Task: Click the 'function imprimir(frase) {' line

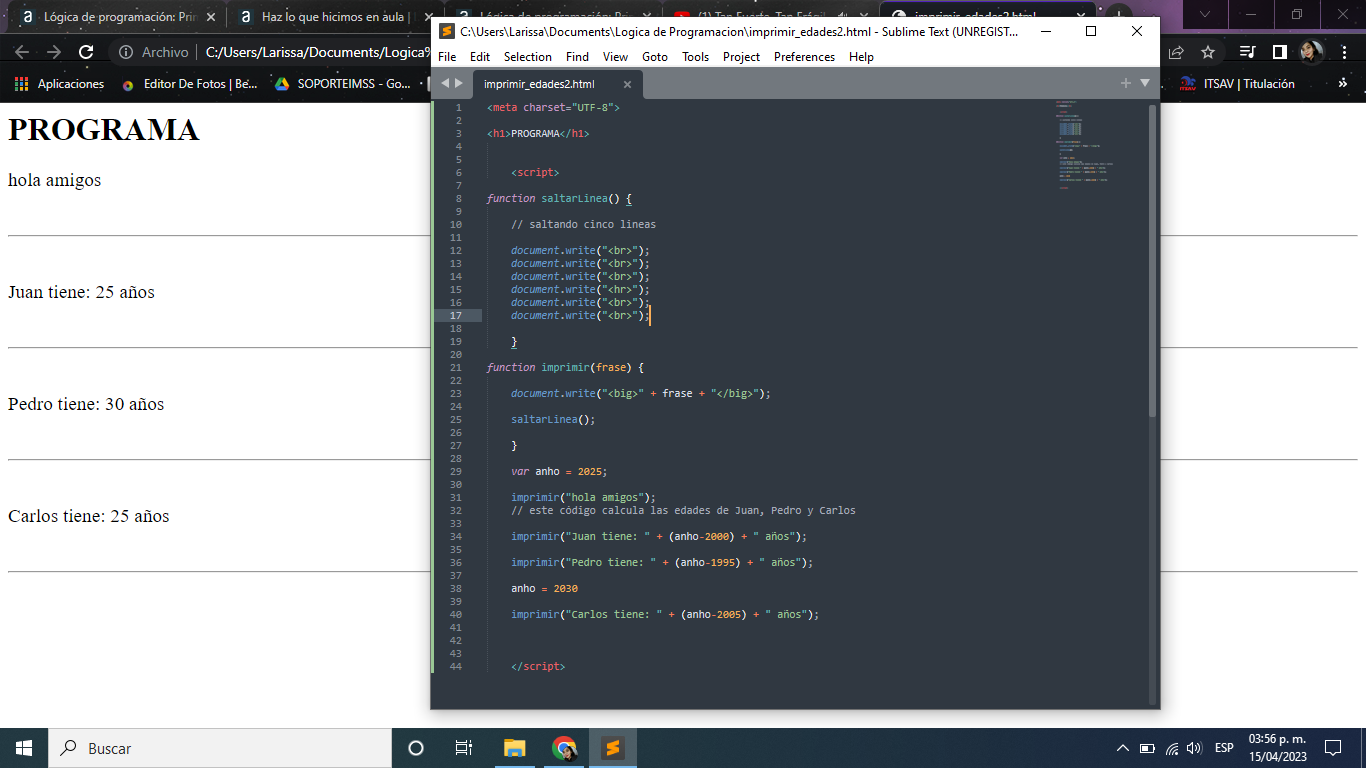Action: (x=565, y=367)
